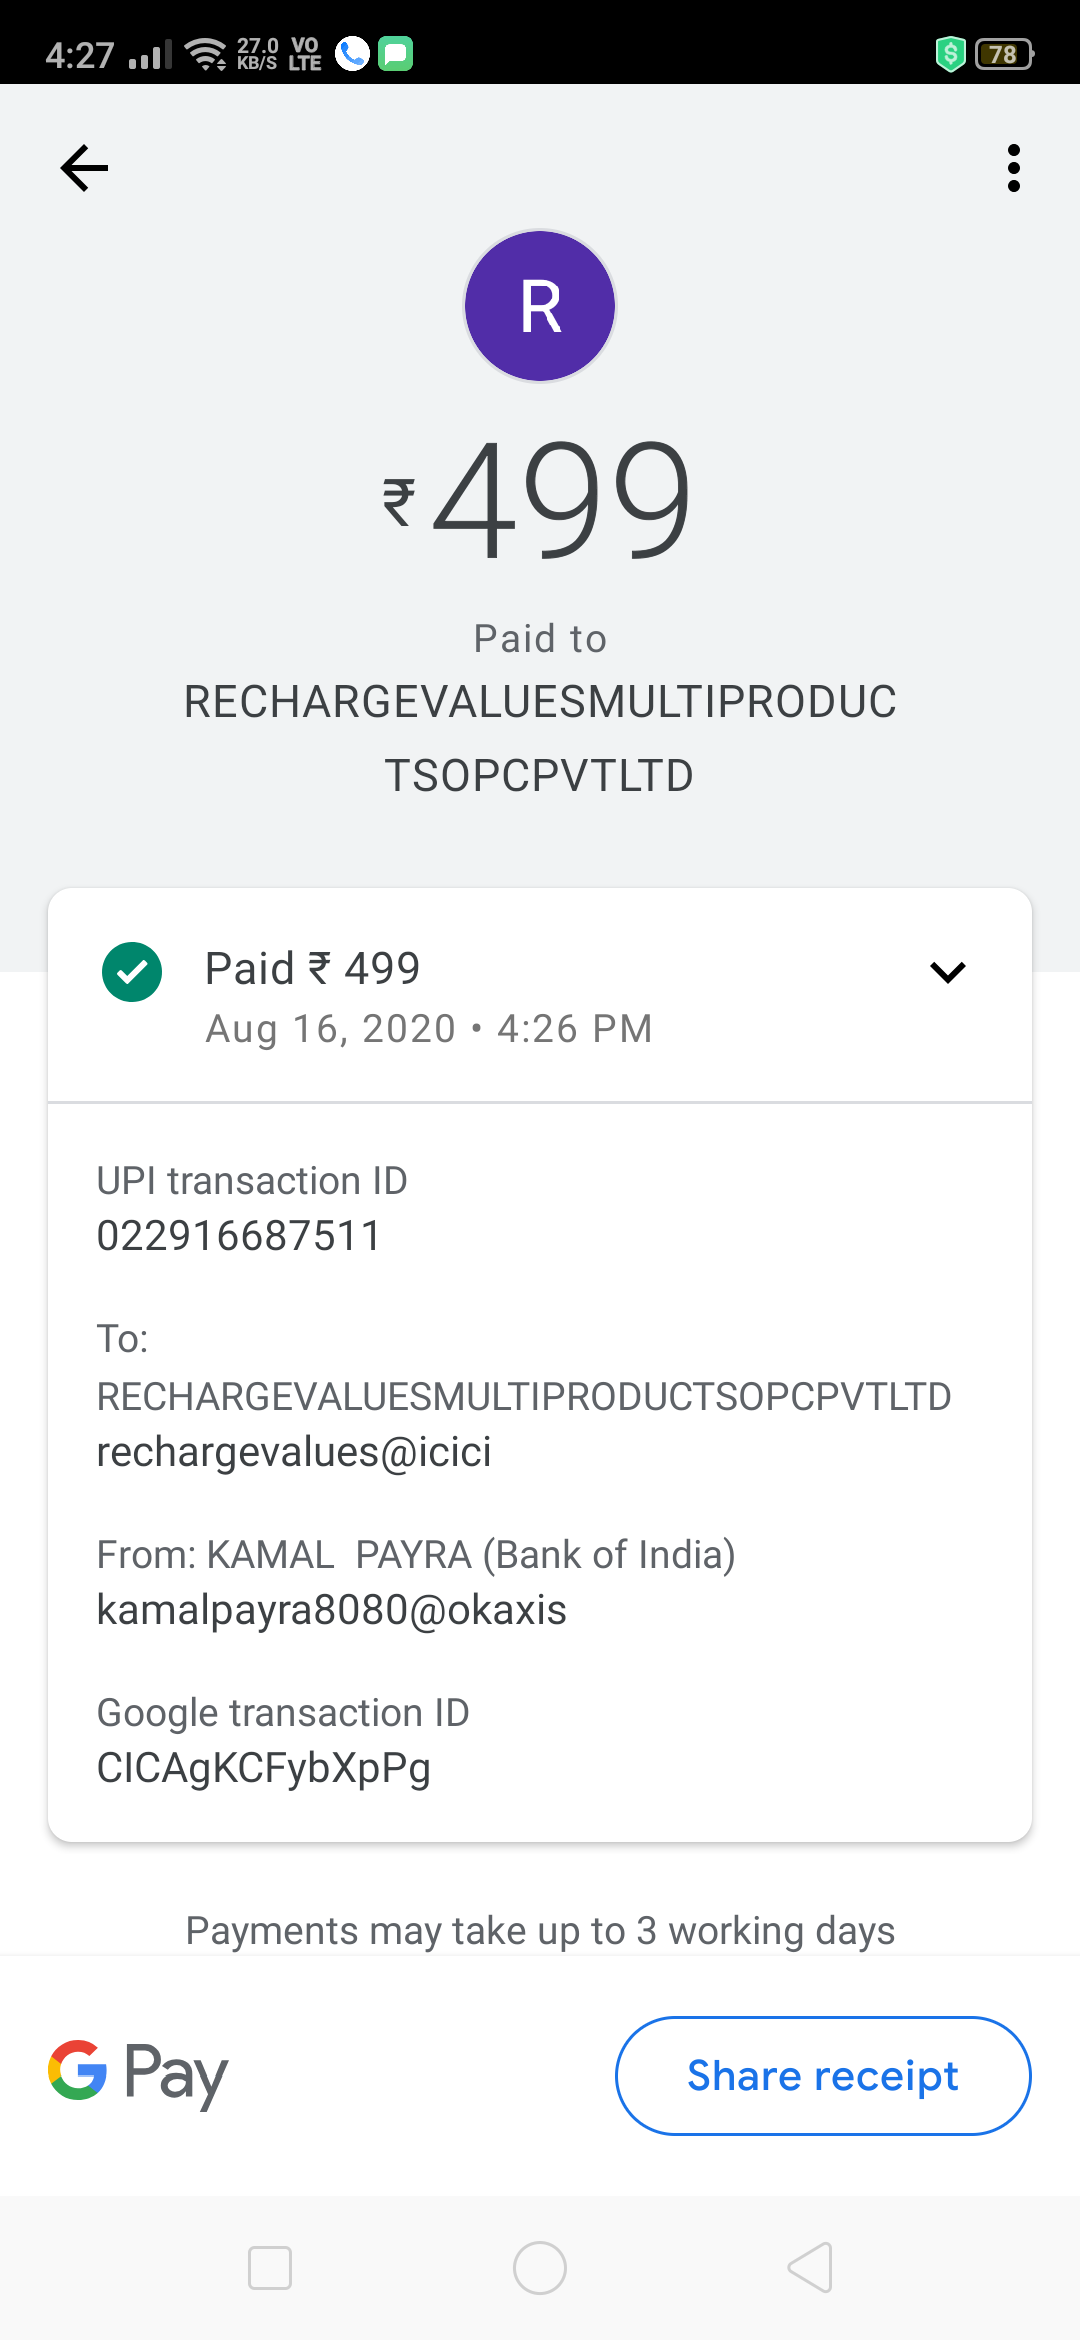Tap the Paid ₹ 499 header row
Viewport: 1080px width, 2340px height.
tap(500, 996)
